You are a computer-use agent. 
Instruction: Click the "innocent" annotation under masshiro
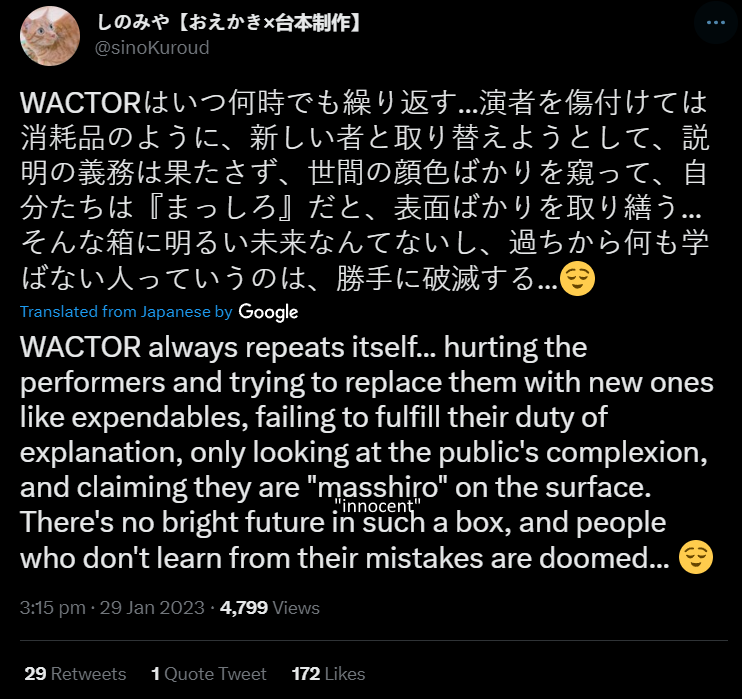tap(377, 506)
